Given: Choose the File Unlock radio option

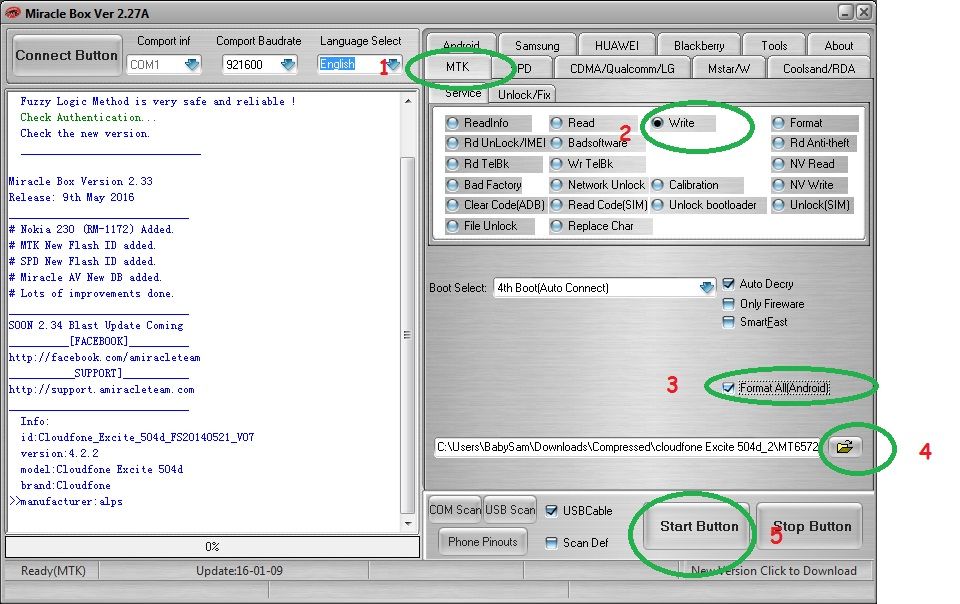Looking at the screenshot, I should click(452, 226).
